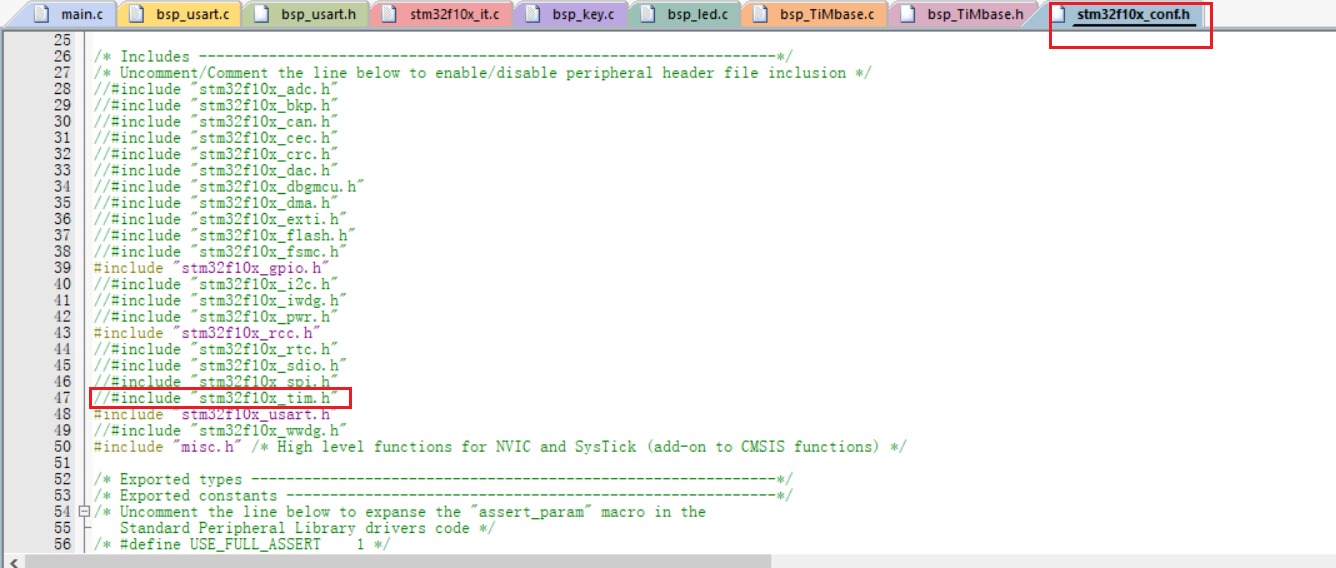The height and width of the screenshot is (568, 1336).
Task: Open the bsp_key.c tab
Action: click(572, 15)
